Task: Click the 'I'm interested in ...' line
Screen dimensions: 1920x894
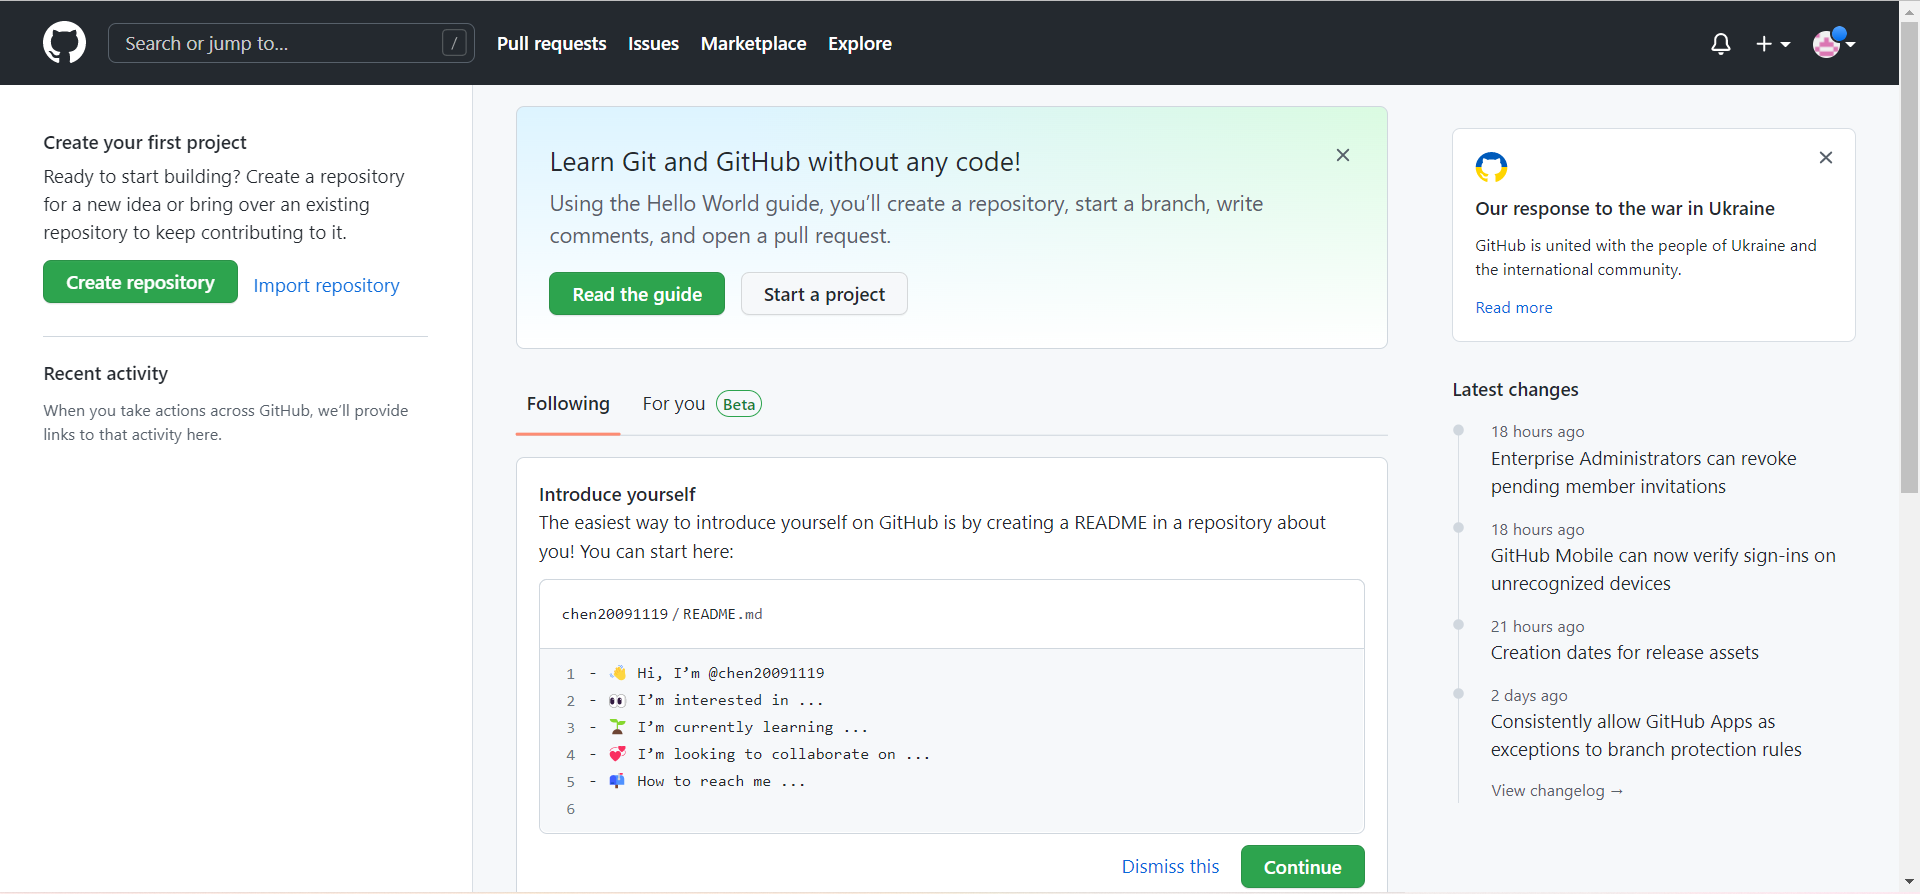Action: 730,700
